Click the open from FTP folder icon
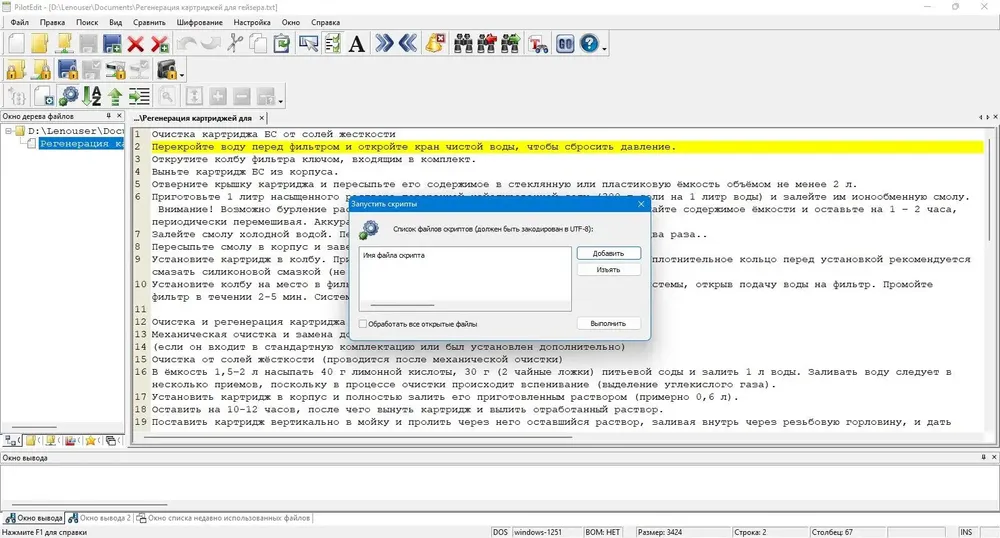Image resolution: width=1000 pixels, height=538 pixels. pyautogui.click(x=64, y=43)
